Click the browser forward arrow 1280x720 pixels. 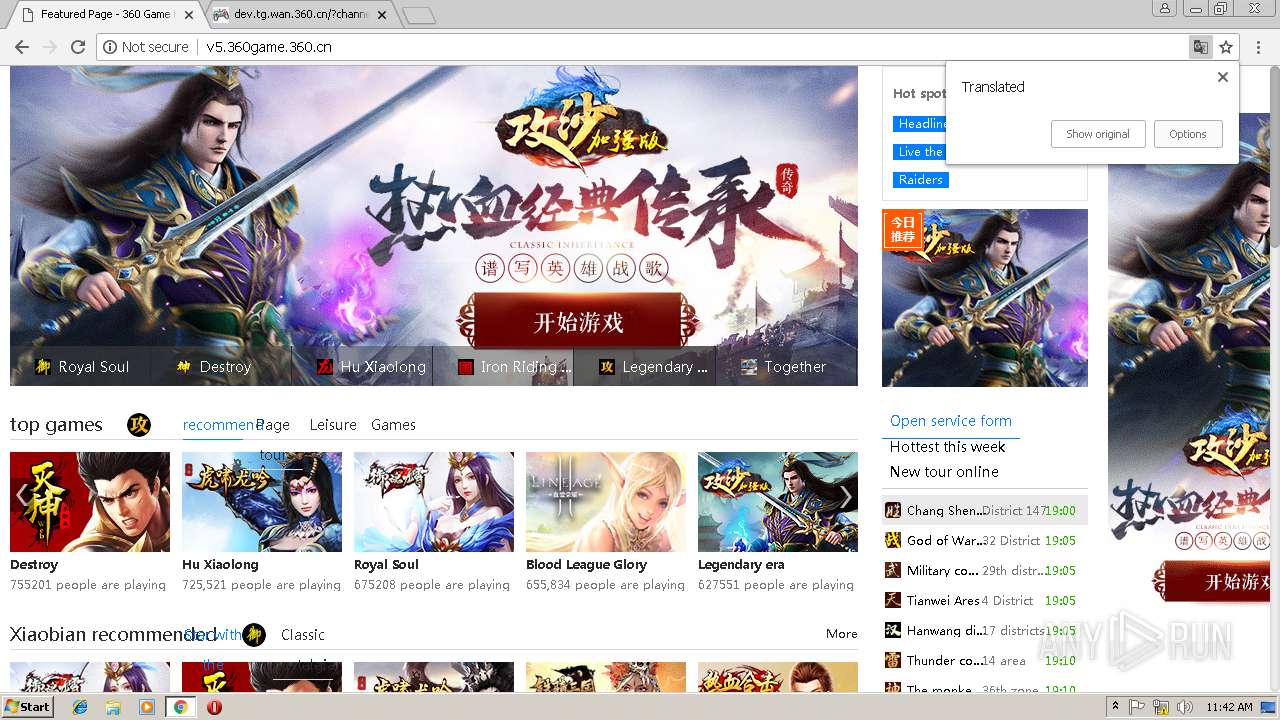point(50,47)
